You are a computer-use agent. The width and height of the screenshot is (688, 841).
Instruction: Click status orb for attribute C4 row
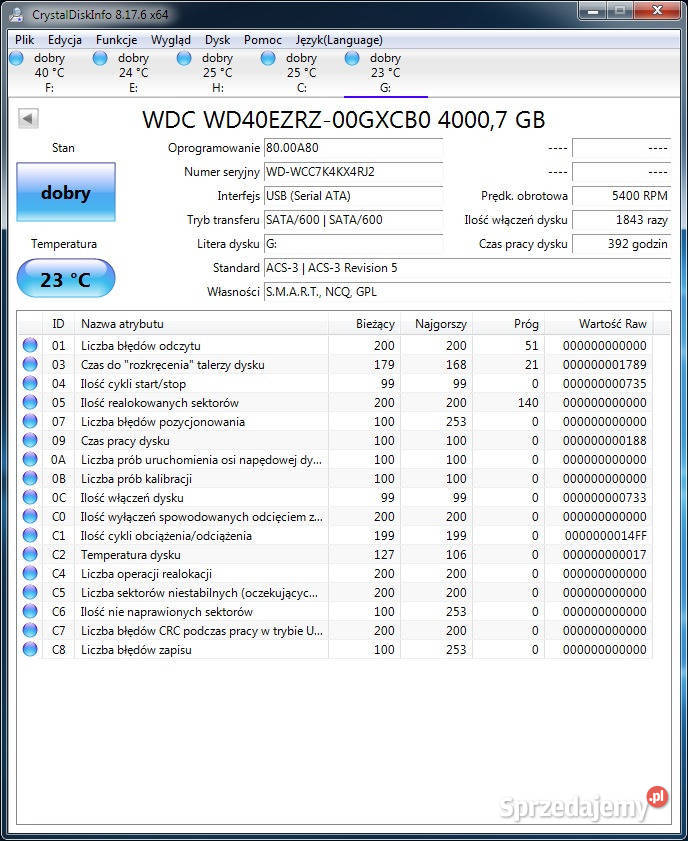30,573
